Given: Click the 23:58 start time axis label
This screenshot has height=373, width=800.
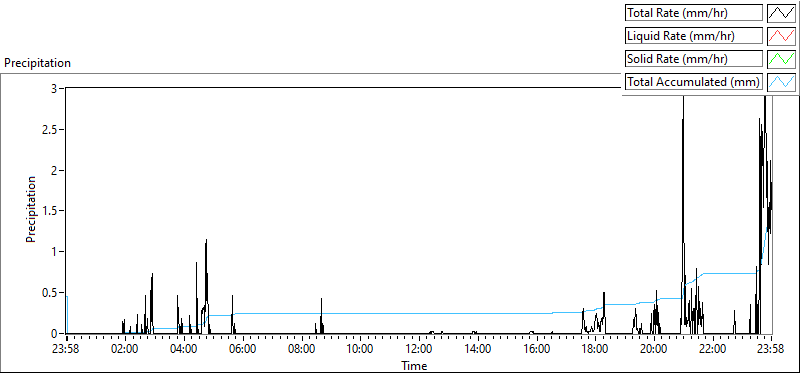Looking at the screenshot, I should pyautogui.click(x=67, y=350).
